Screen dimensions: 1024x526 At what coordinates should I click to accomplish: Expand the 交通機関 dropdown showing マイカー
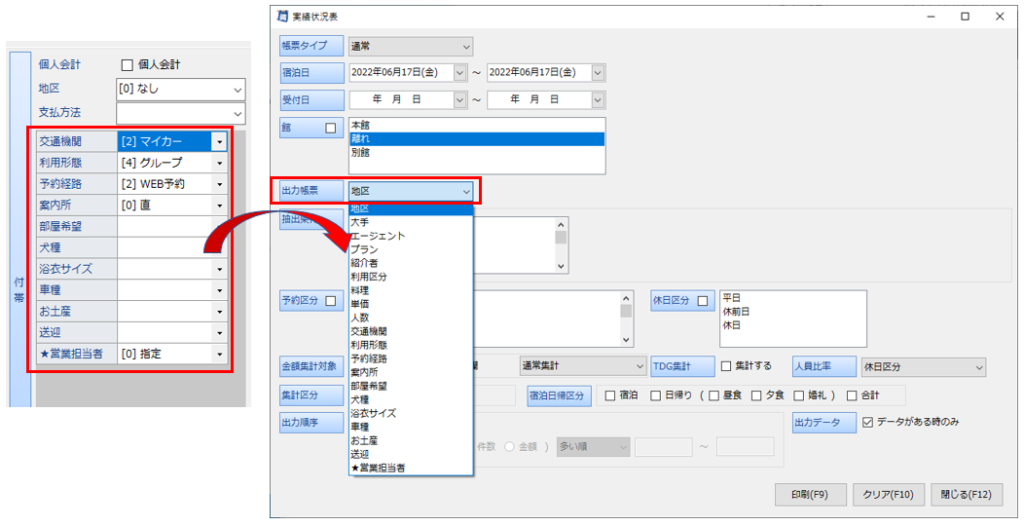click(219, 142)
